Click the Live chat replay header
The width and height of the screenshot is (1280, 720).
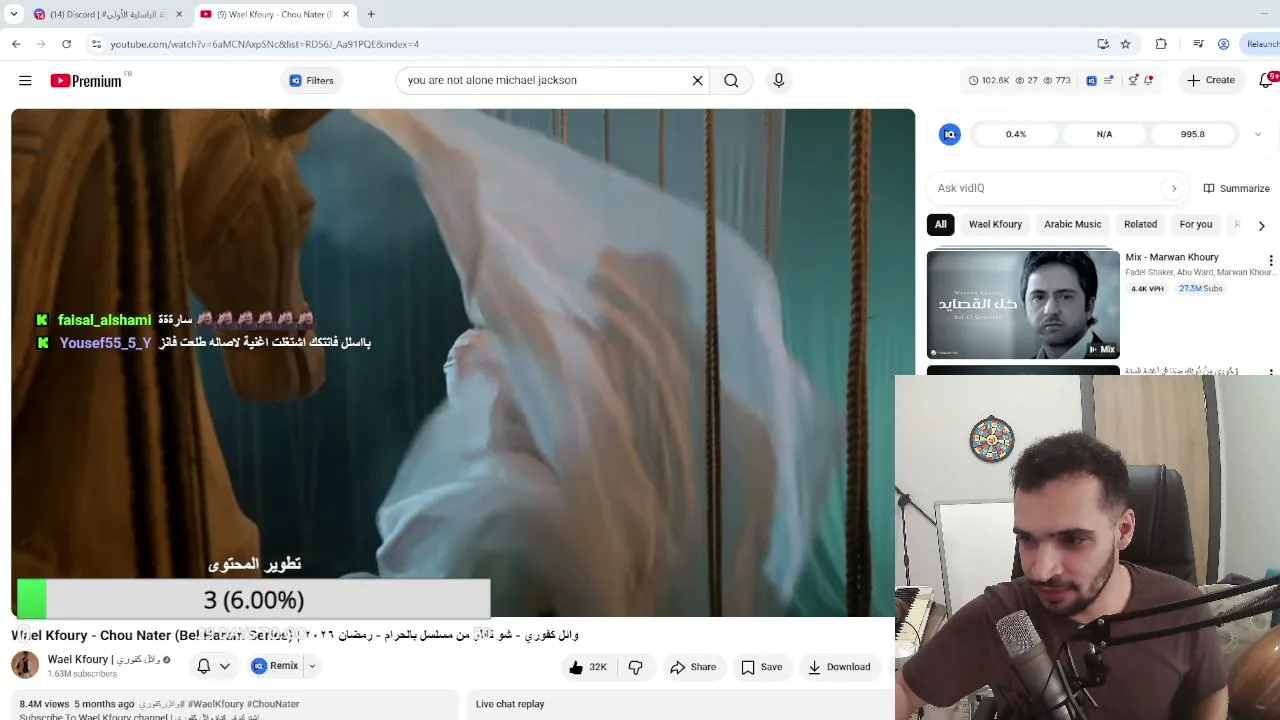510,704
